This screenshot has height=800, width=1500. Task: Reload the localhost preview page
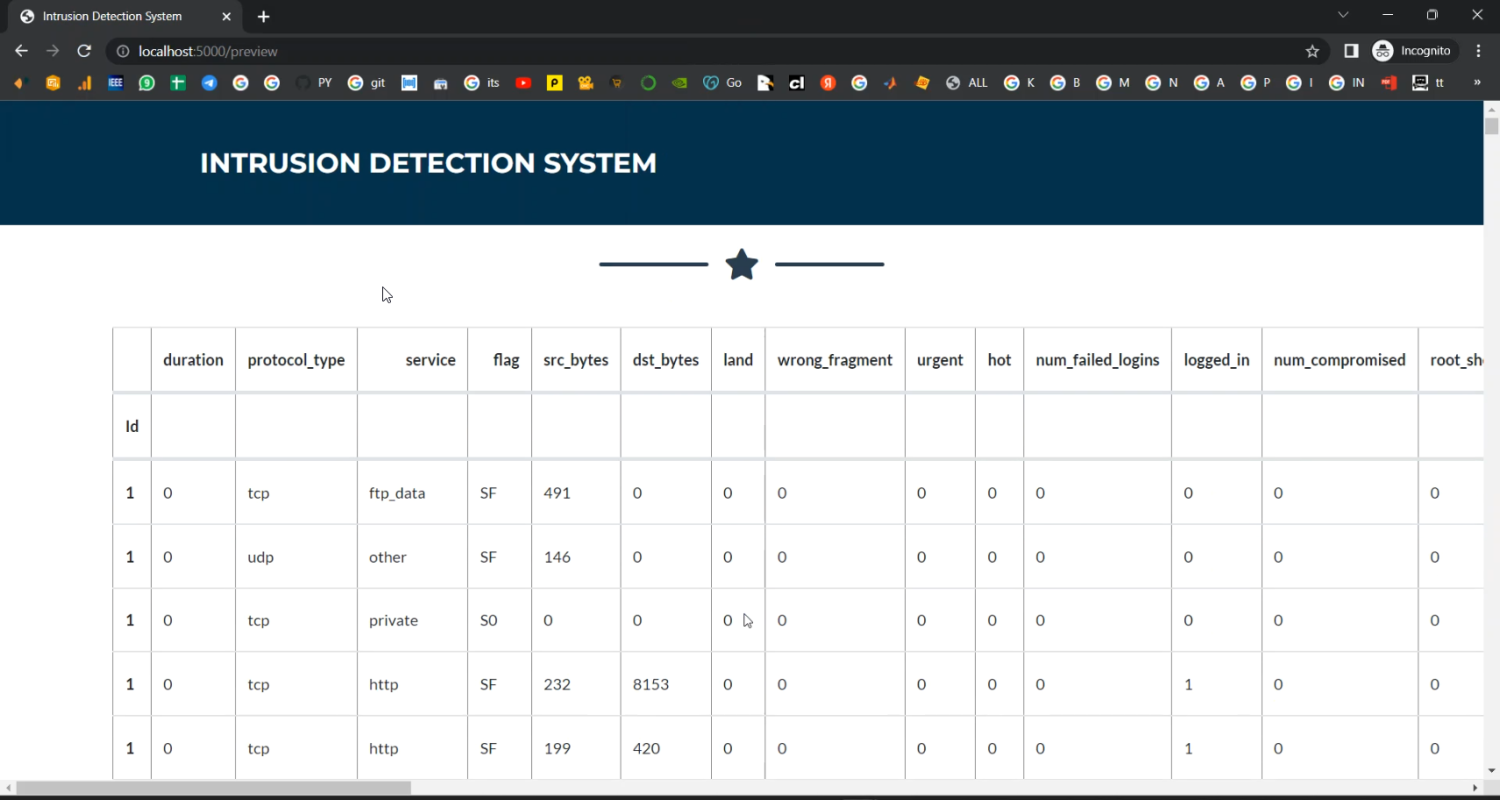tap(84, 51)
